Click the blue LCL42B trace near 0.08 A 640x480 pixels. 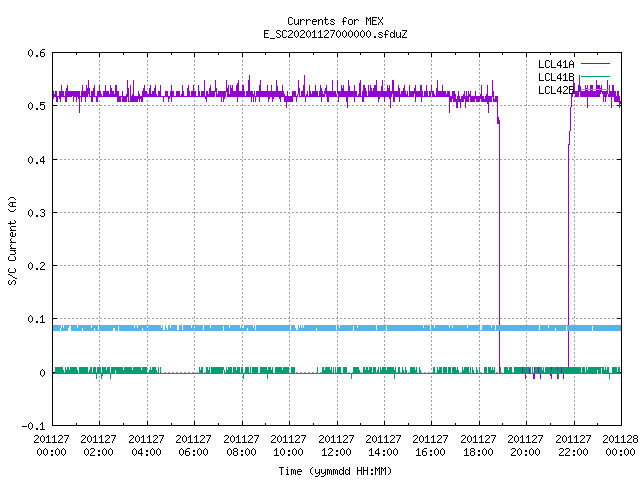point(337,328)
